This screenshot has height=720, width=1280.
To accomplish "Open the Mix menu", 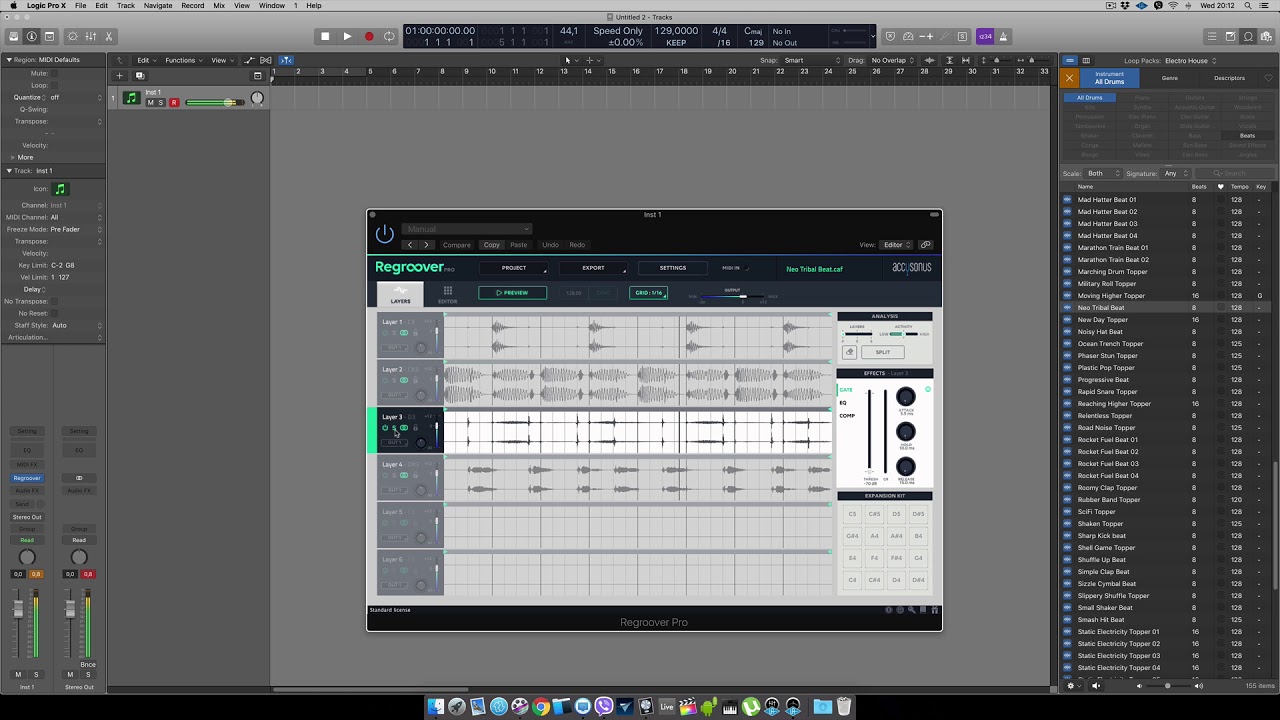I will click(219, 5).
